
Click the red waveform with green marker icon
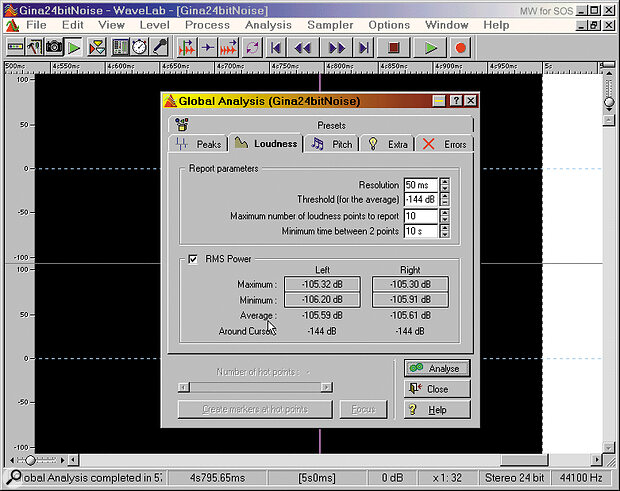(x=186, y=47)
